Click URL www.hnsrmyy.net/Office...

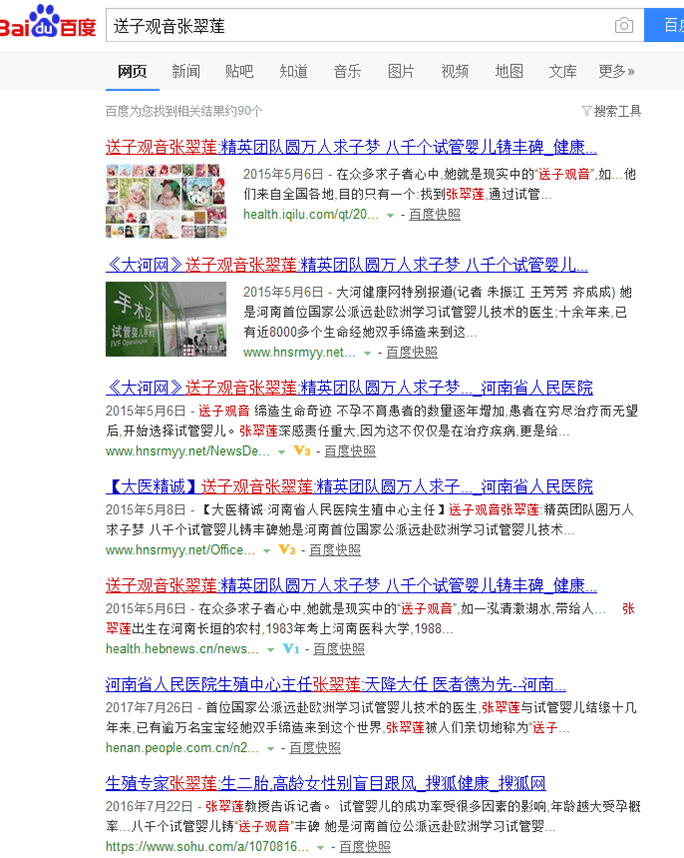[180, 549]
